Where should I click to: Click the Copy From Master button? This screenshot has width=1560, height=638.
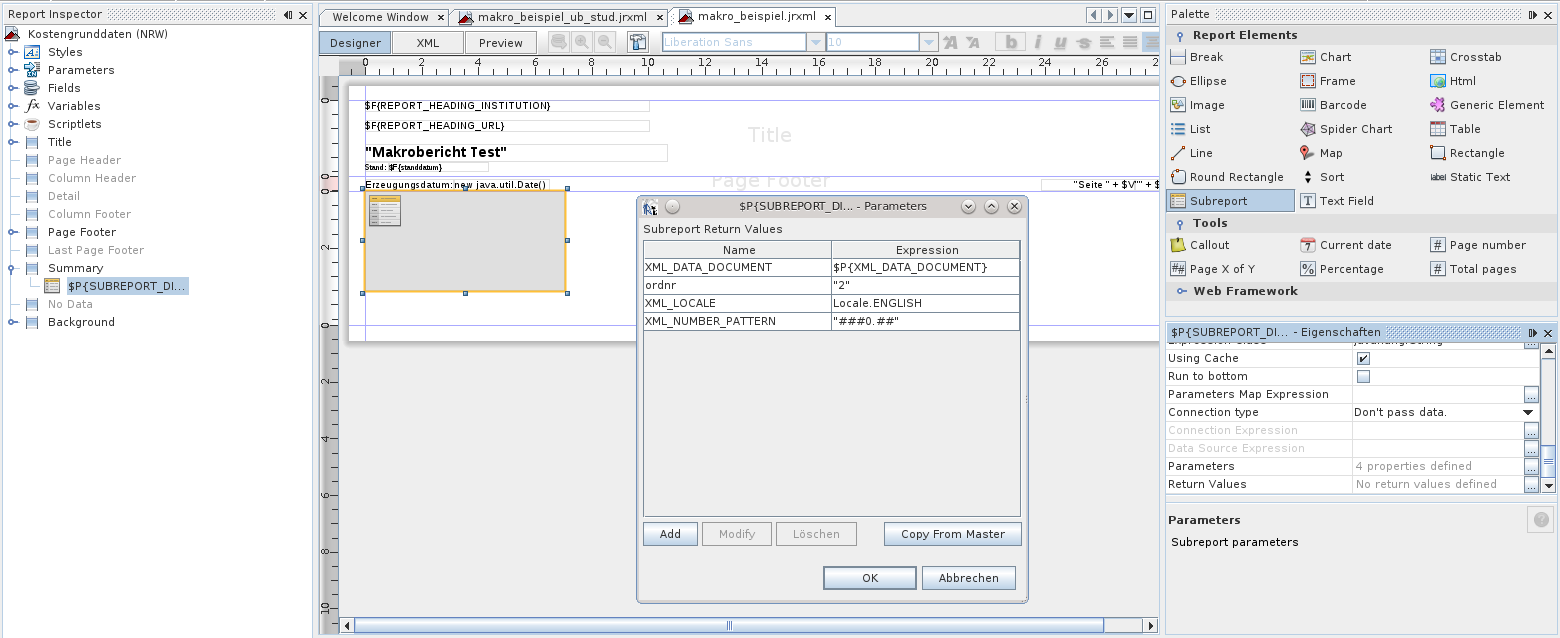[x=952, y=534]
